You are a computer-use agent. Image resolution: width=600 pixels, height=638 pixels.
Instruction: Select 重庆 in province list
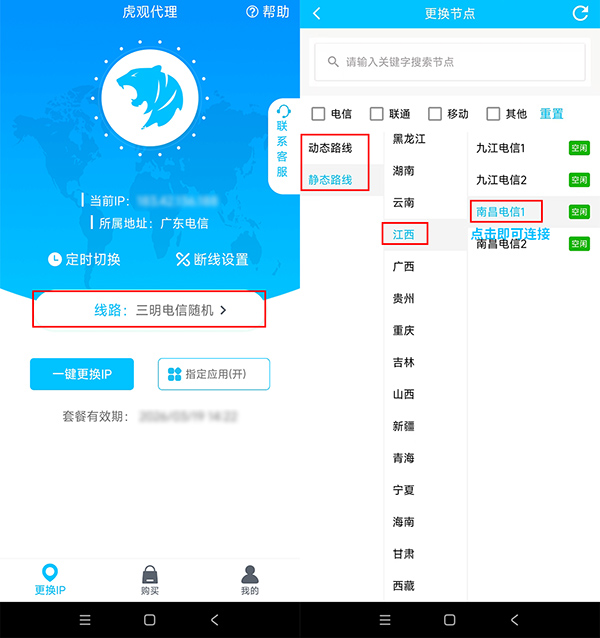point(404,330)
